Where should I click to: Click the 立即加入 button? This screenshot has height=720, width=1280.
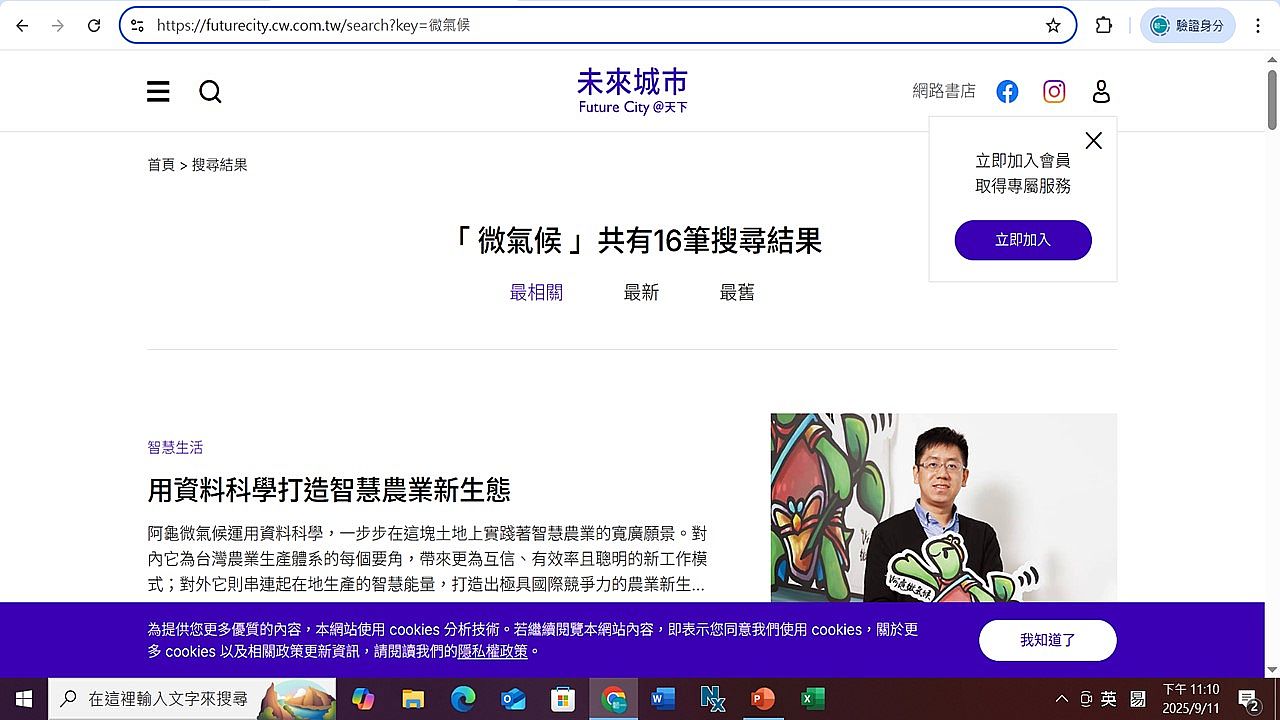[x=1023, y=240]
